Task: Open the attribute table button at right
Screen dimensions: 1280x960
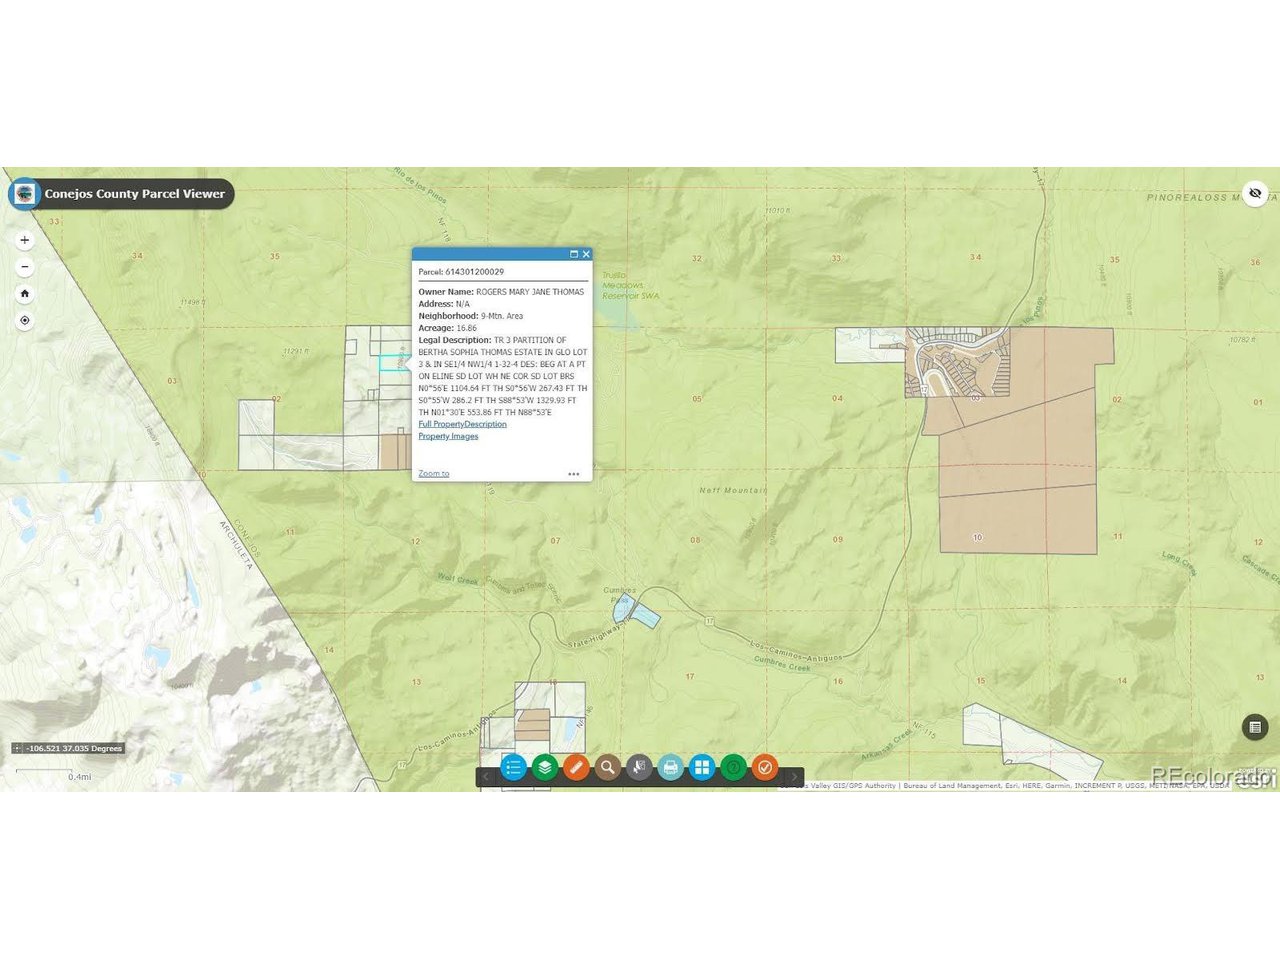Action: click(1255, 727)
